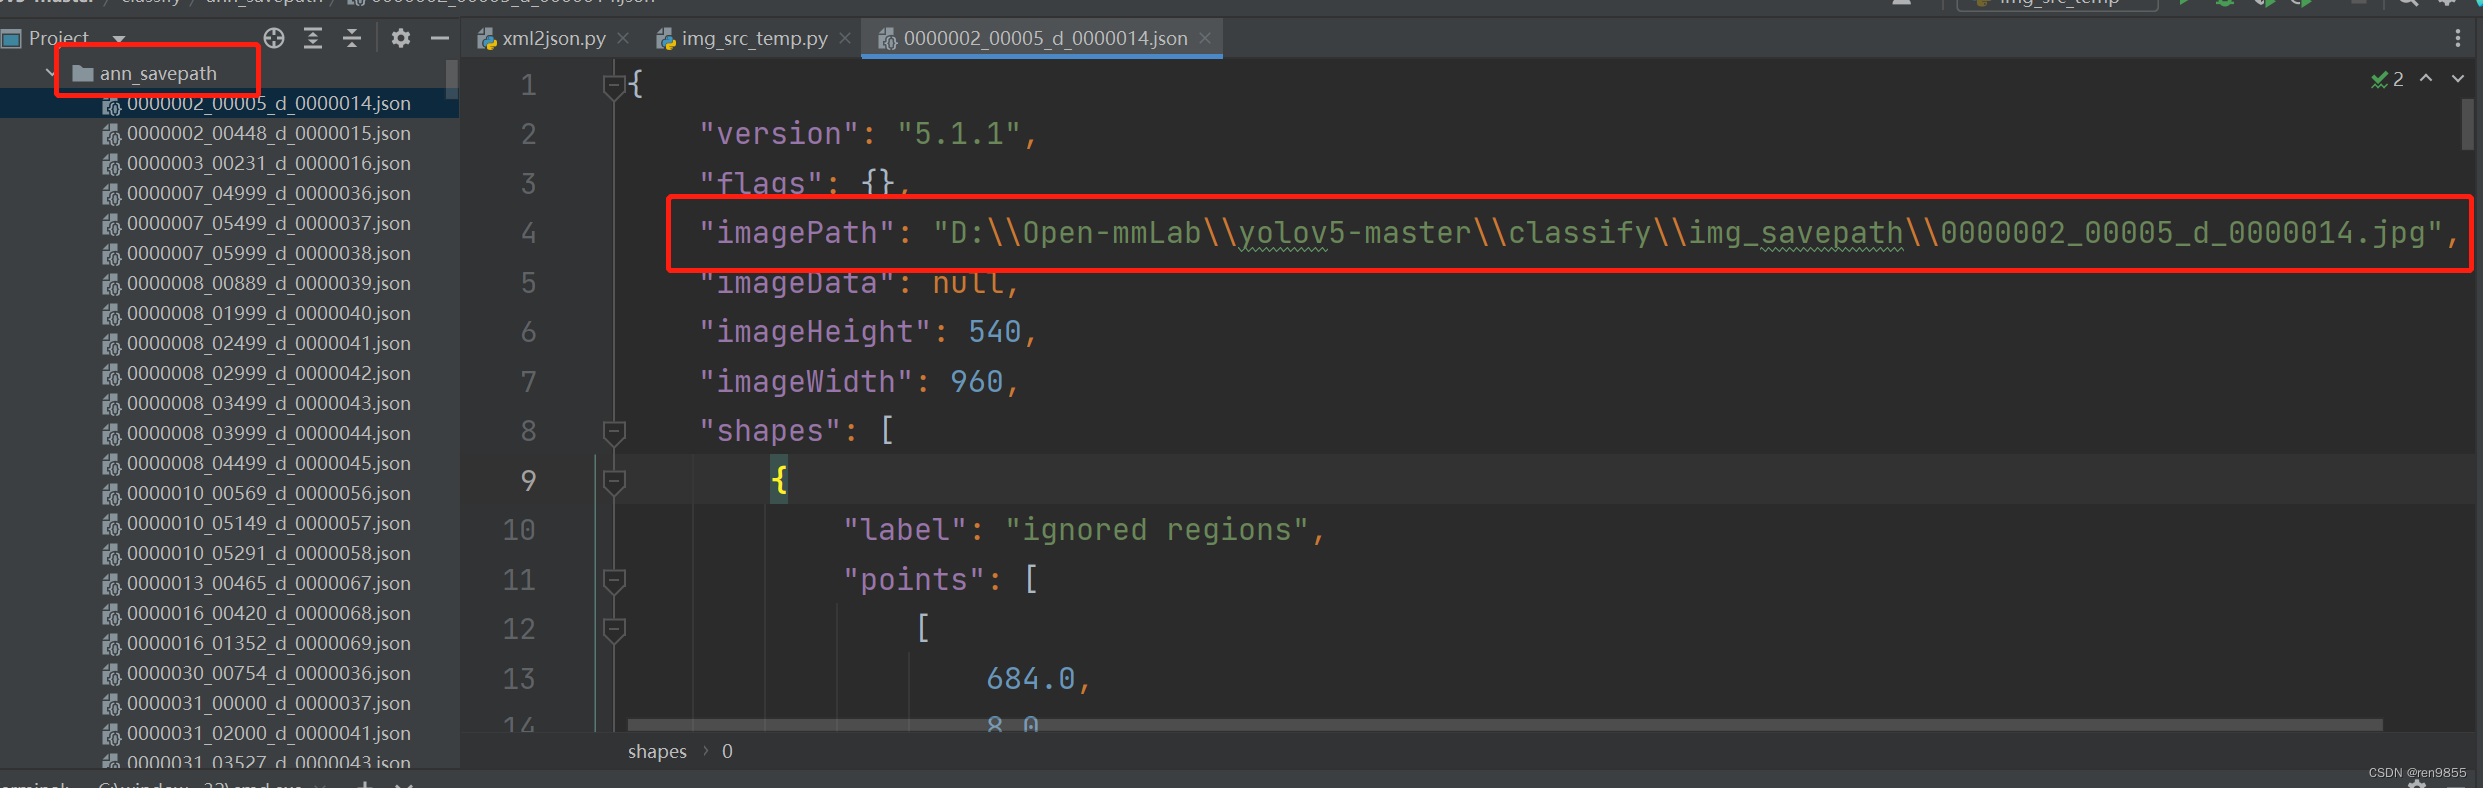Click the shapes breadcrumb
2483x788 pixels.
657,751
